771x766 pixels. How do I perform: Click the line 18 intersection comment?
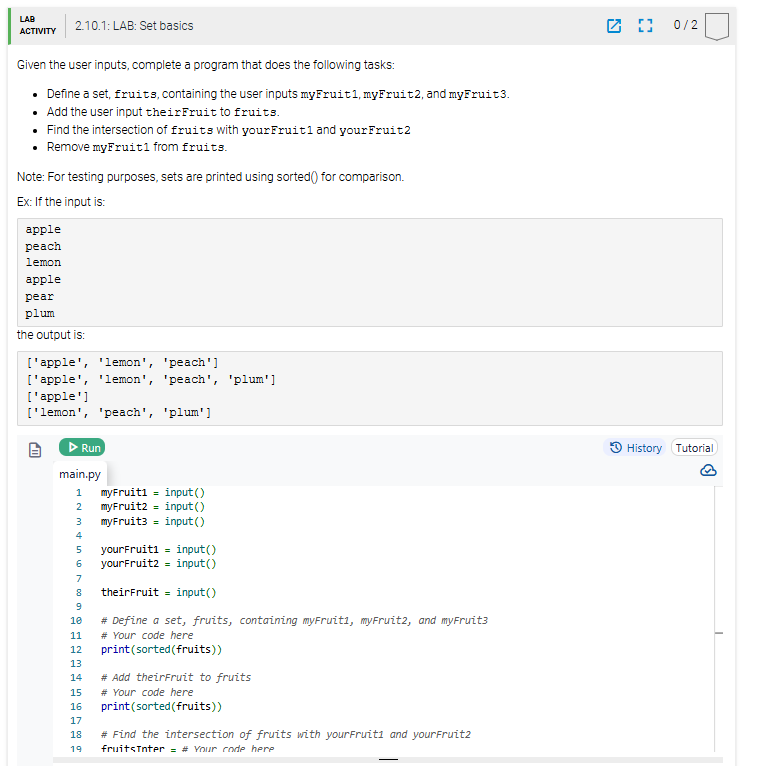[286, 735]
